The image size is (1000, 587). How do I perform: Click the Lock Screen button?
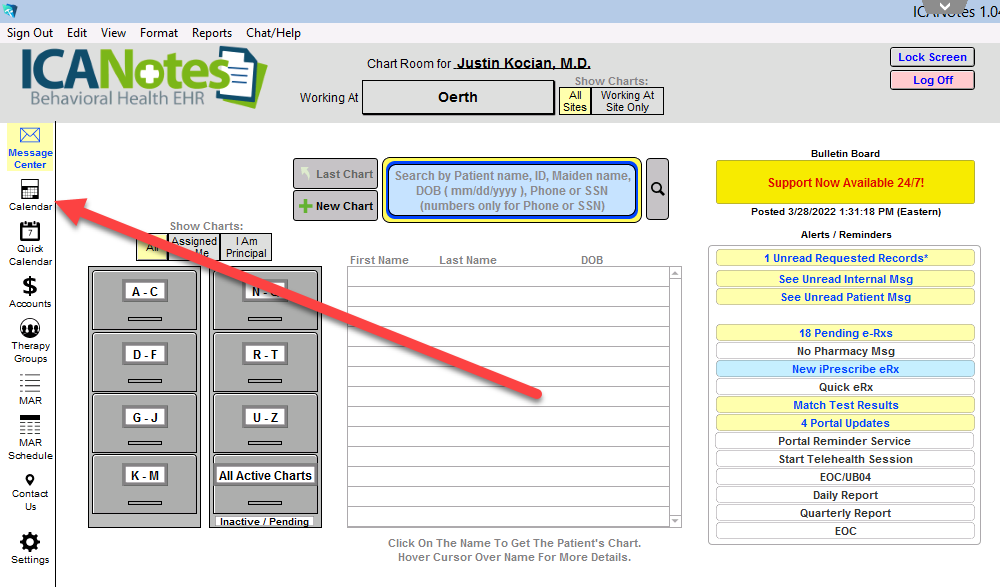pyautogui.click(x=931, y=57)
